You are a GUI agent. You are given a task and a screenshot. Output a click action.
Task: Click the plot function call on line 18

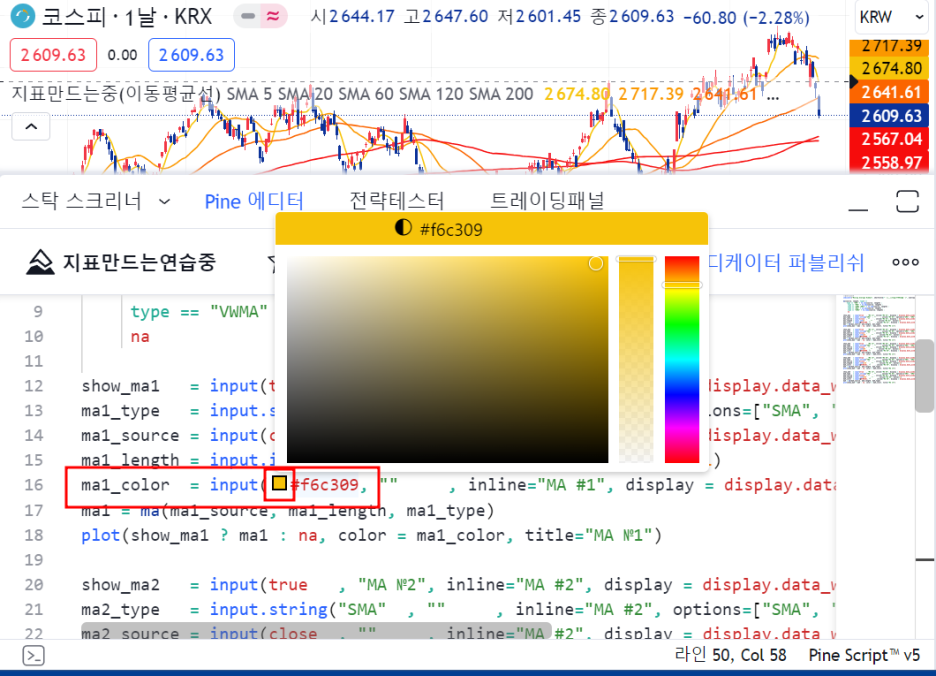click(x=100, y=535)
